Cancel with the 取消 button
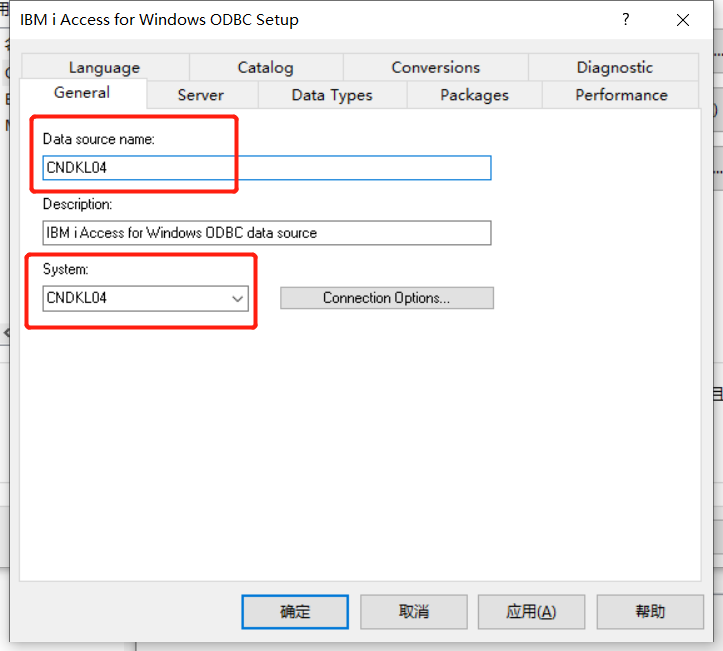 point(414,612)
